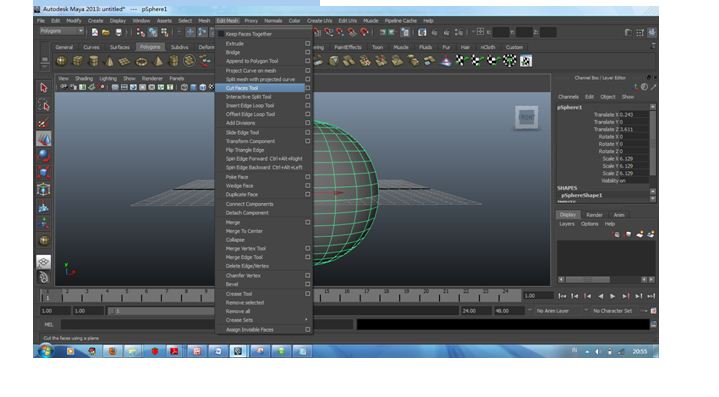Play the animation forward

click(613, 296)
